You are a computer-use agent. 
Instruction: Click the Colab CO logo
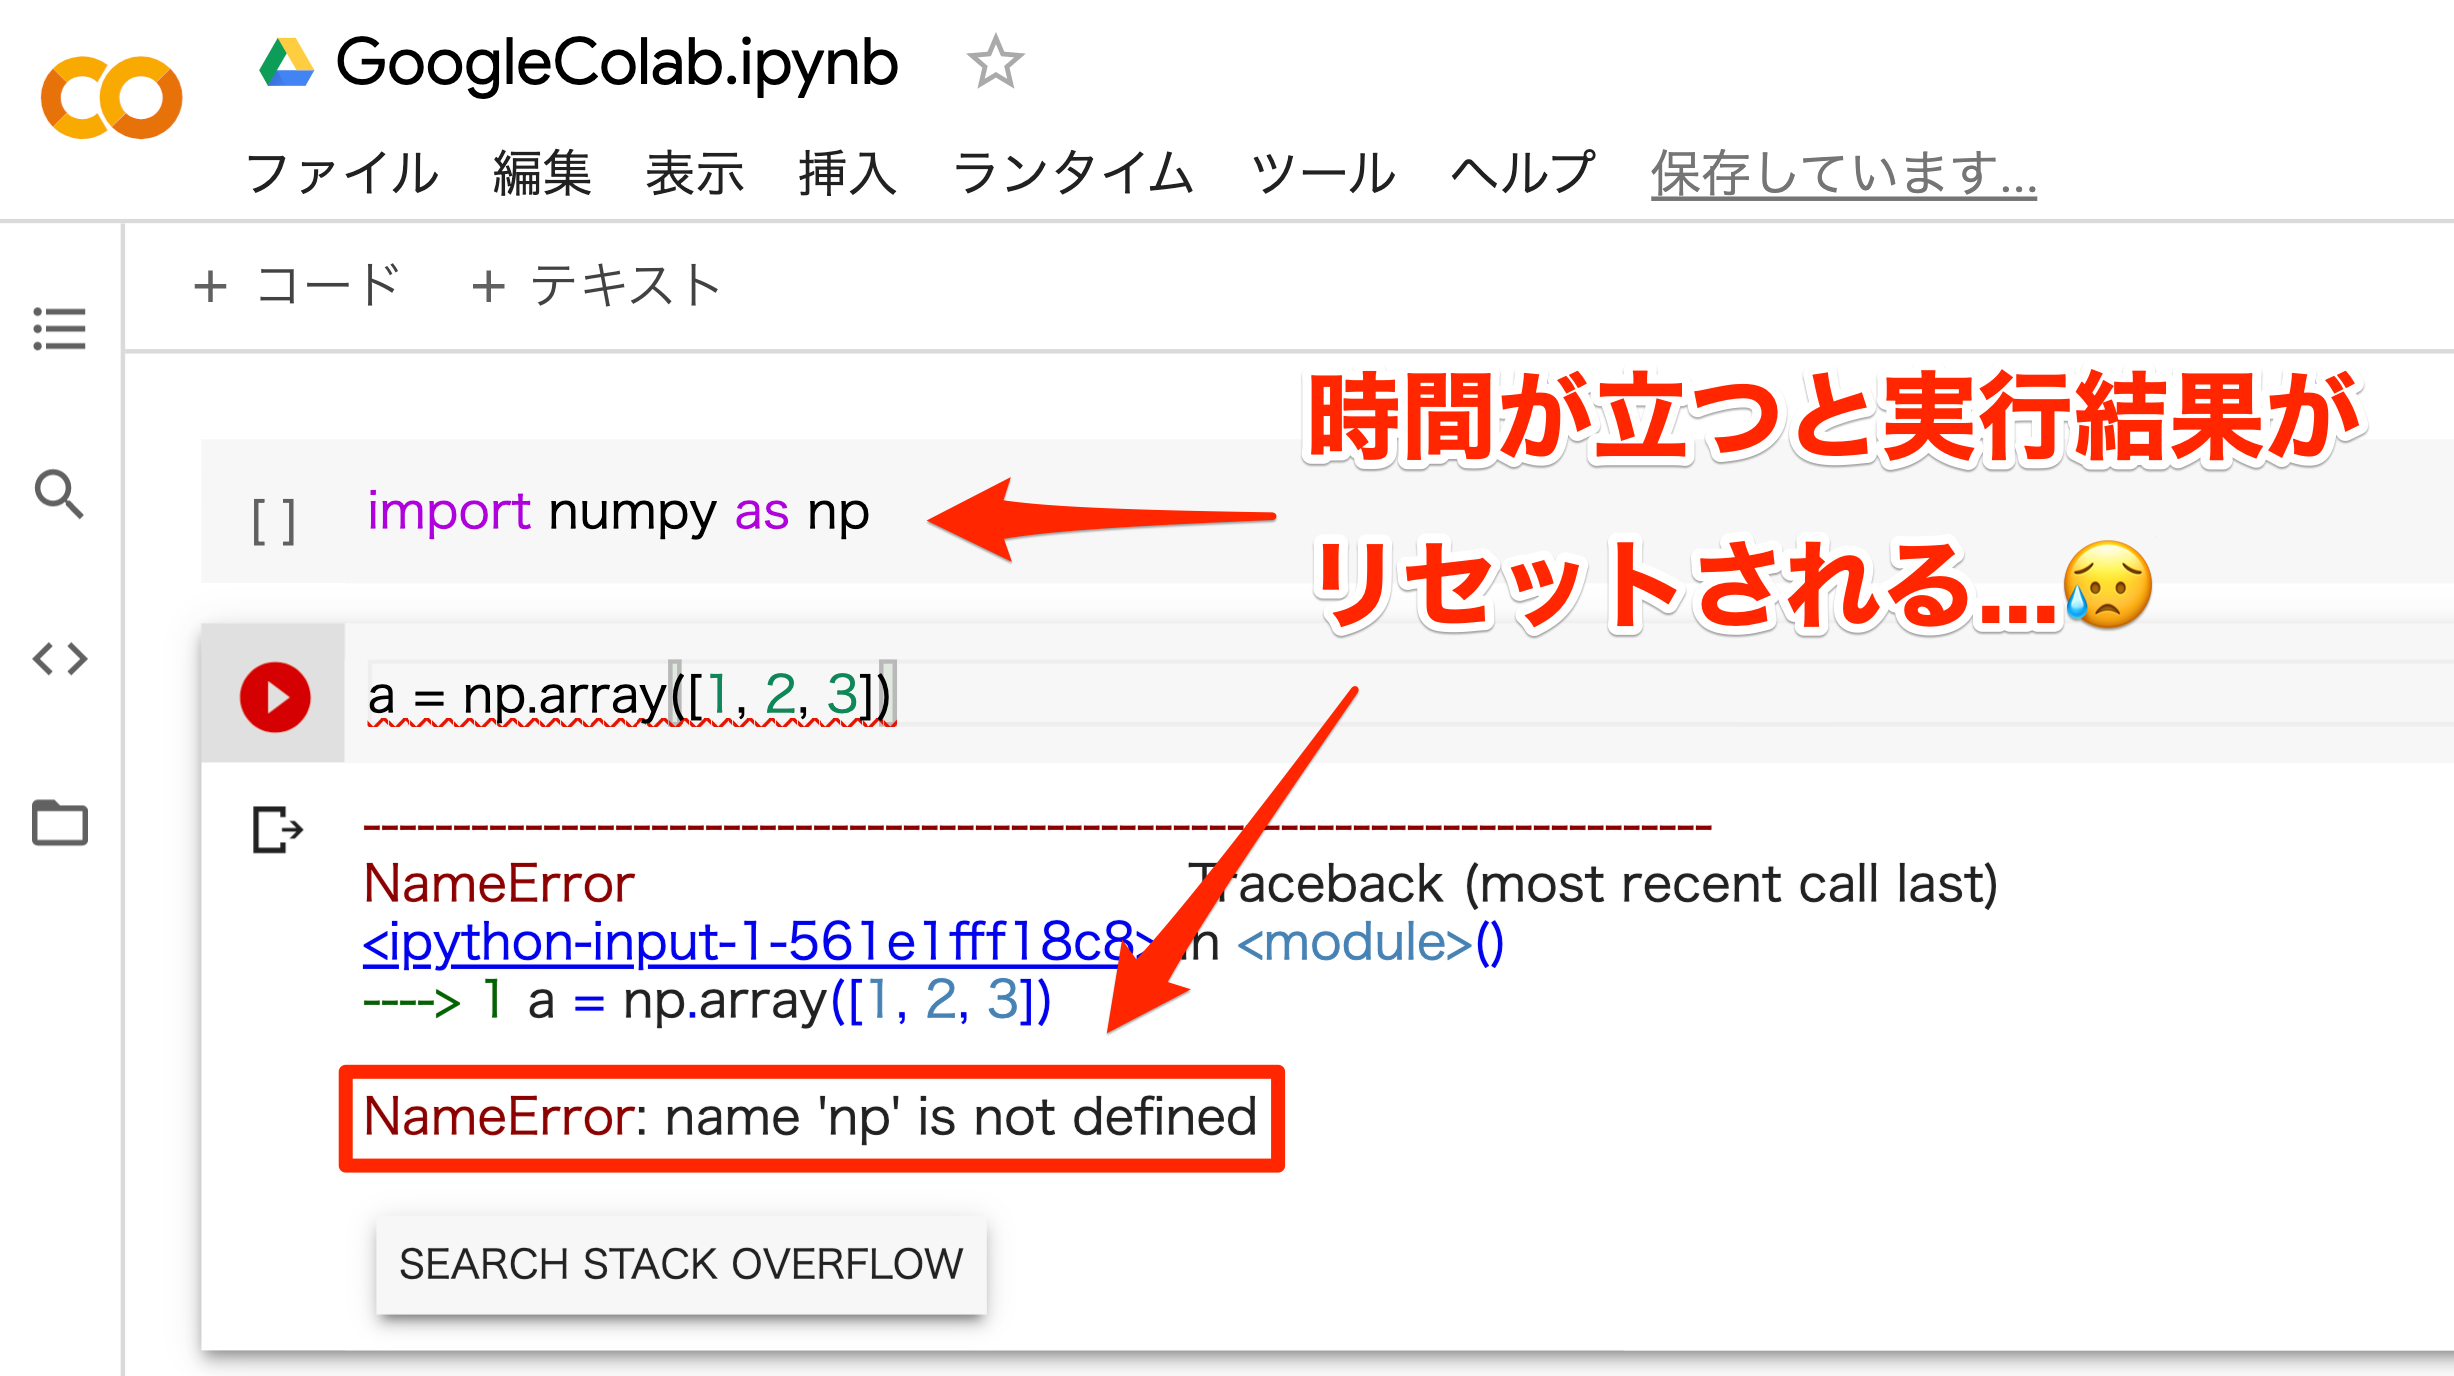[x=111, y=98]
